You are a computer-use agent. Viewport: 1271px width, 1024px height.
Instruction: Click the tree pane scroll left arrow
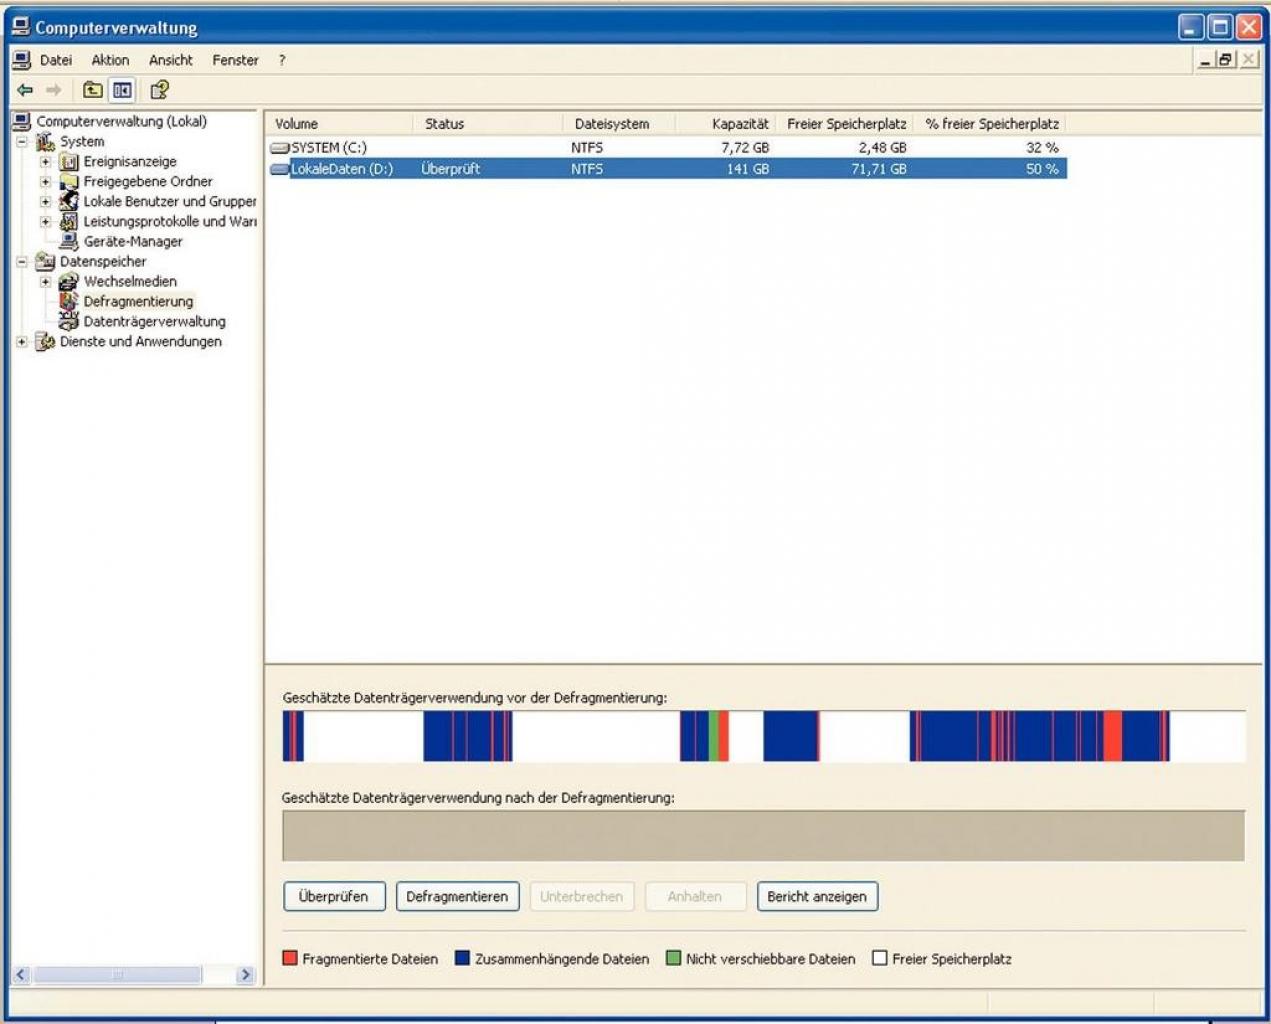(x=22, y=974)
